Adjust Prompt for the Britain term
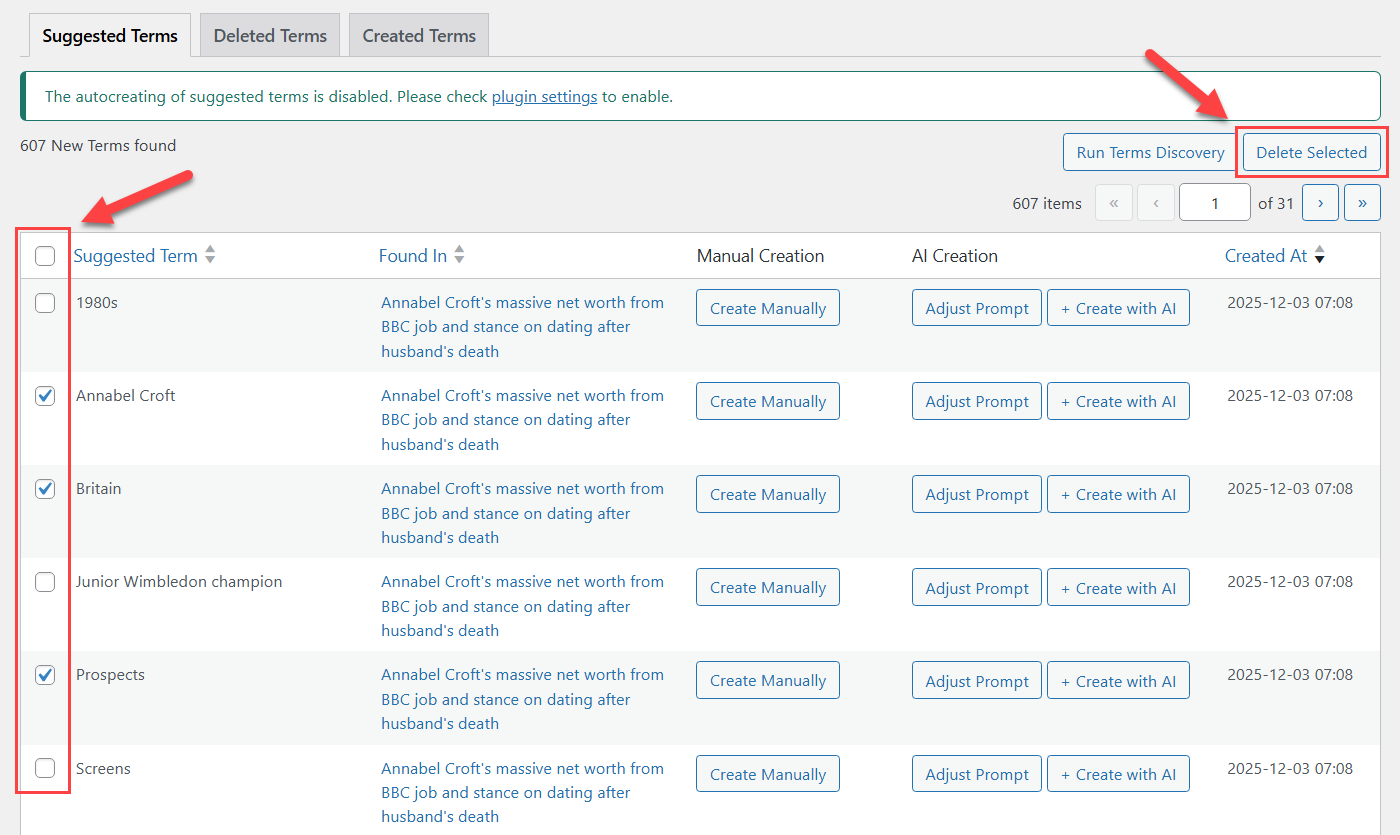Screen dimensions: 1400x835 click(976, 493)
